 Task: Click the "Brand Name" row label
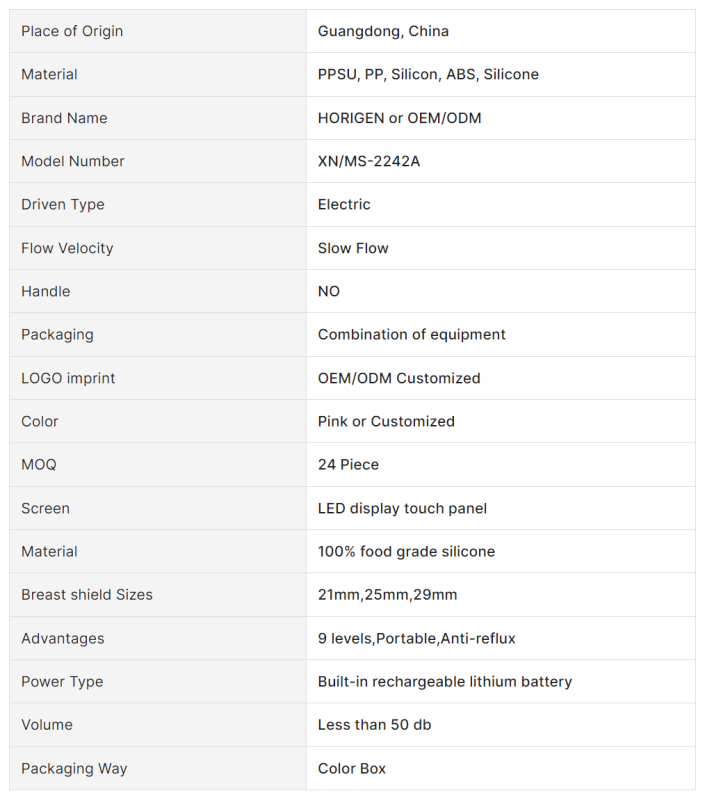pyautogui.click(x=64, y=118)
